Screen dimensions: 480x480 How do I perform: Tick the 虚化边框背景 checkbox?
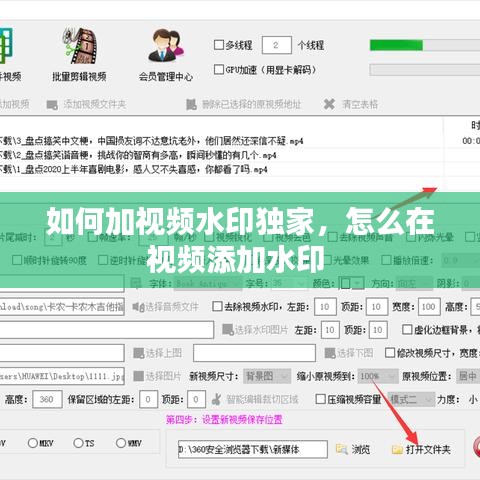(407, 330)
